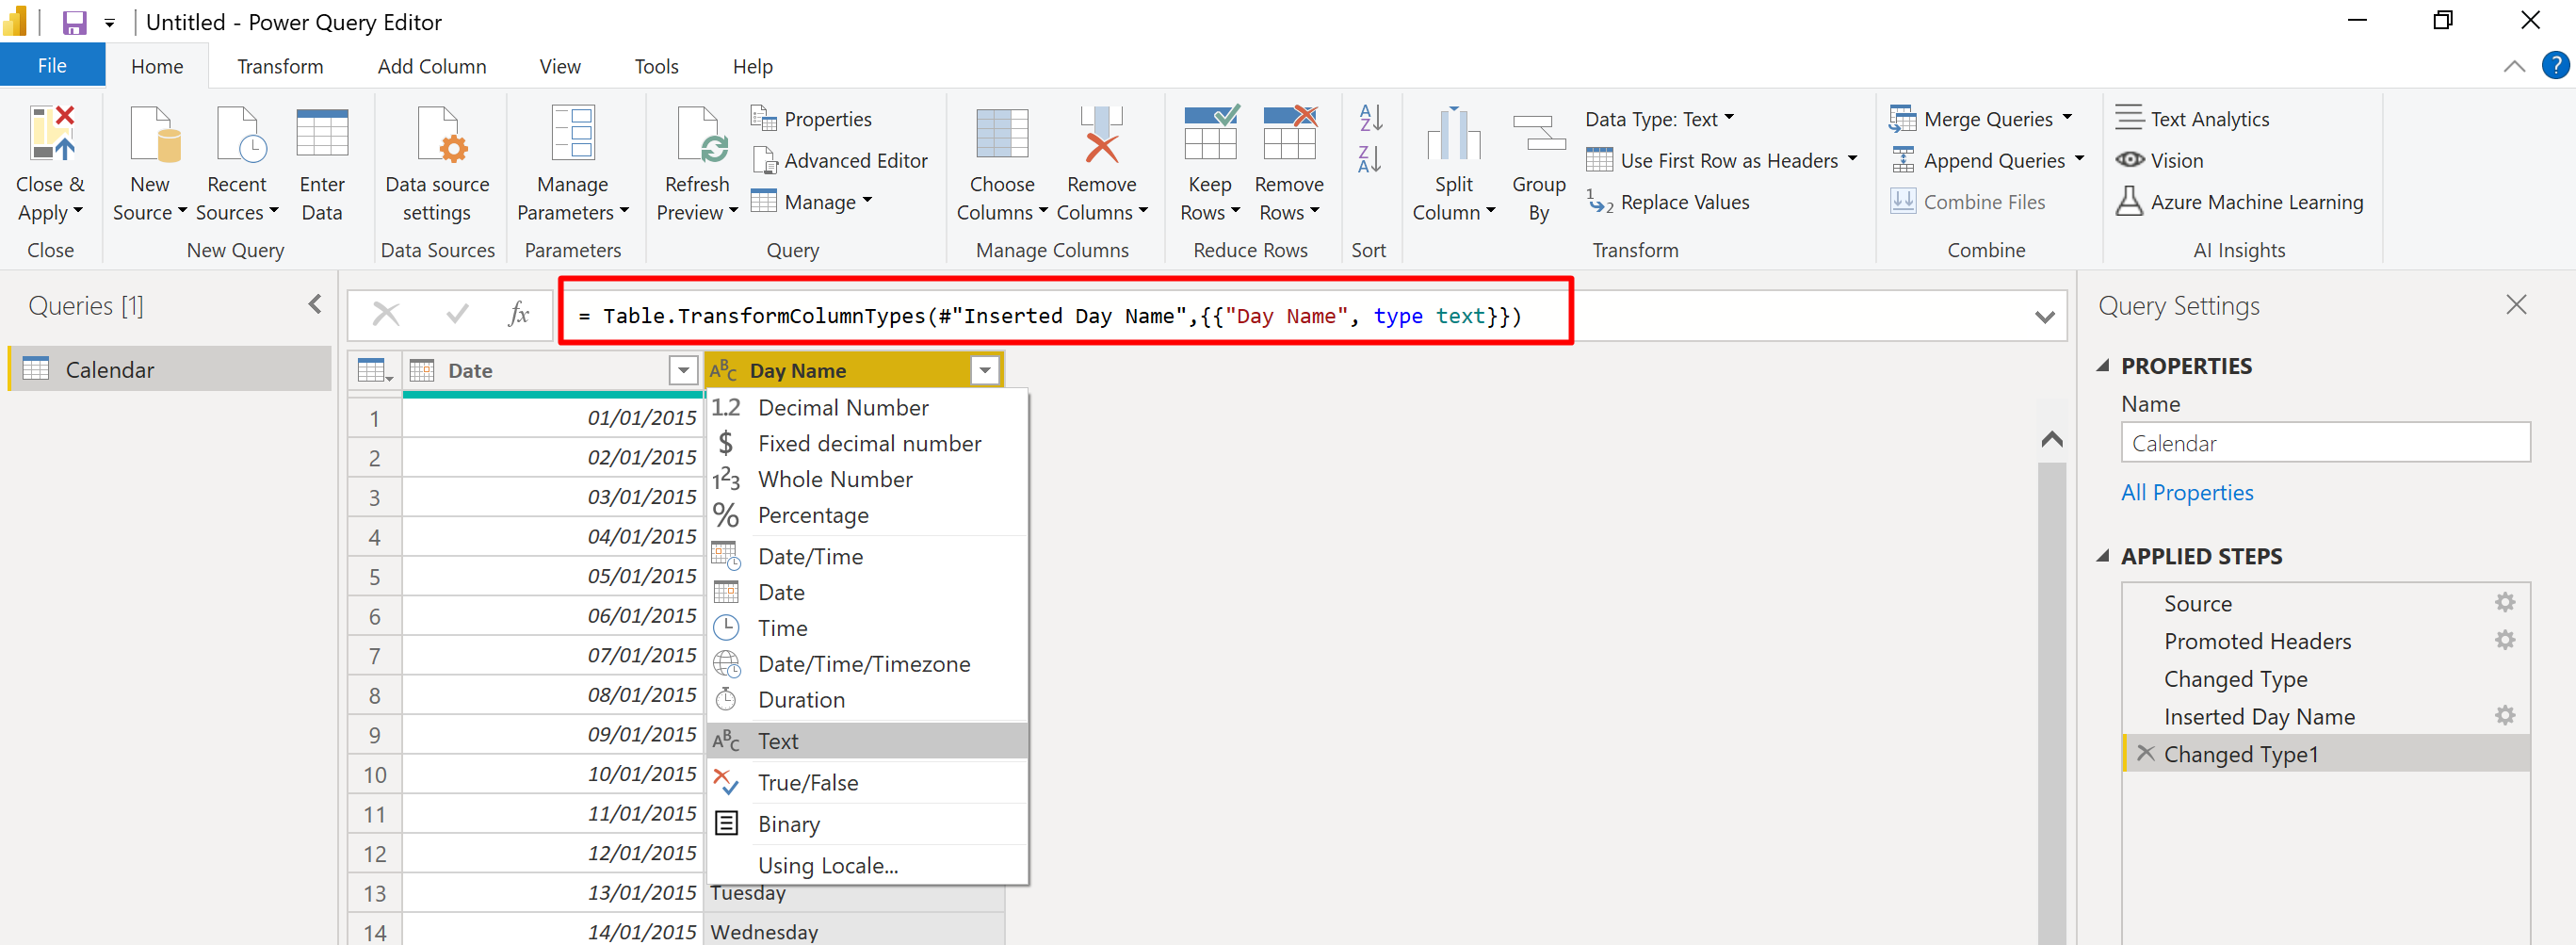Open Azure Machine Learning

[2239, 202]
